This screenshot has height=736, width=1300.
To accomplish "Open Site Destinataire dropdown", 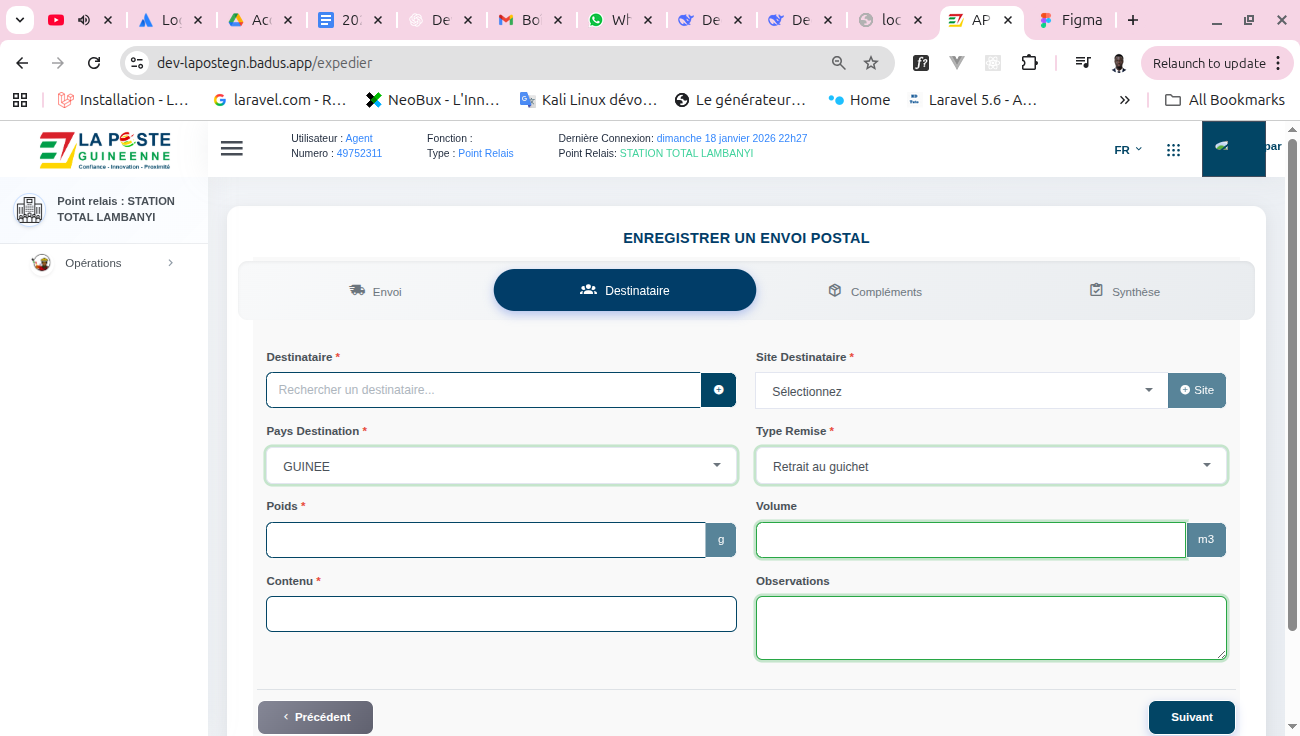I will (960, 391).
